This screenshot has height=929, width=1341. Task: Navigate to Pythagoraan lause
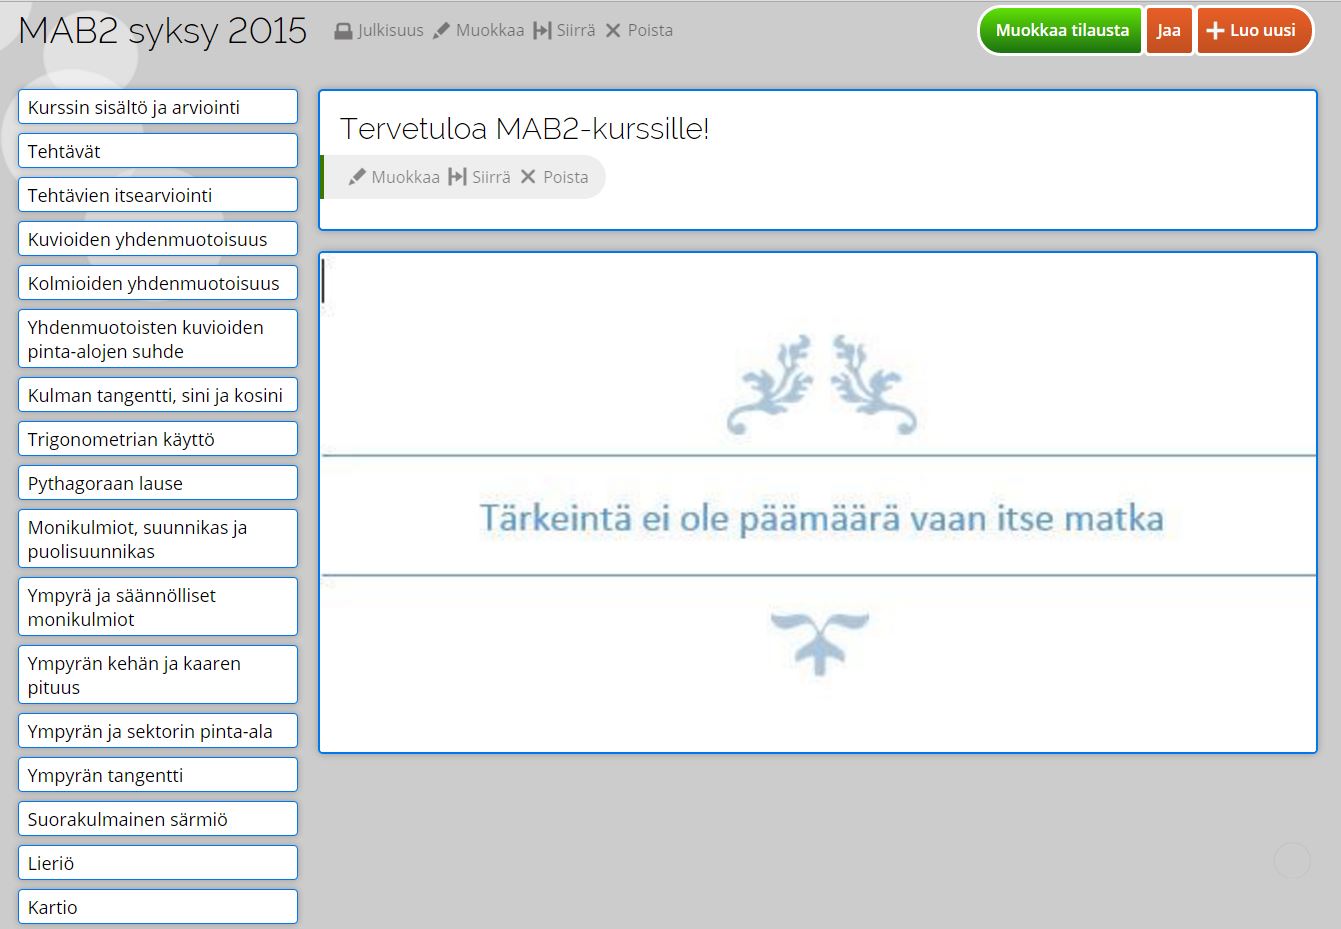[x=158, y=483]
